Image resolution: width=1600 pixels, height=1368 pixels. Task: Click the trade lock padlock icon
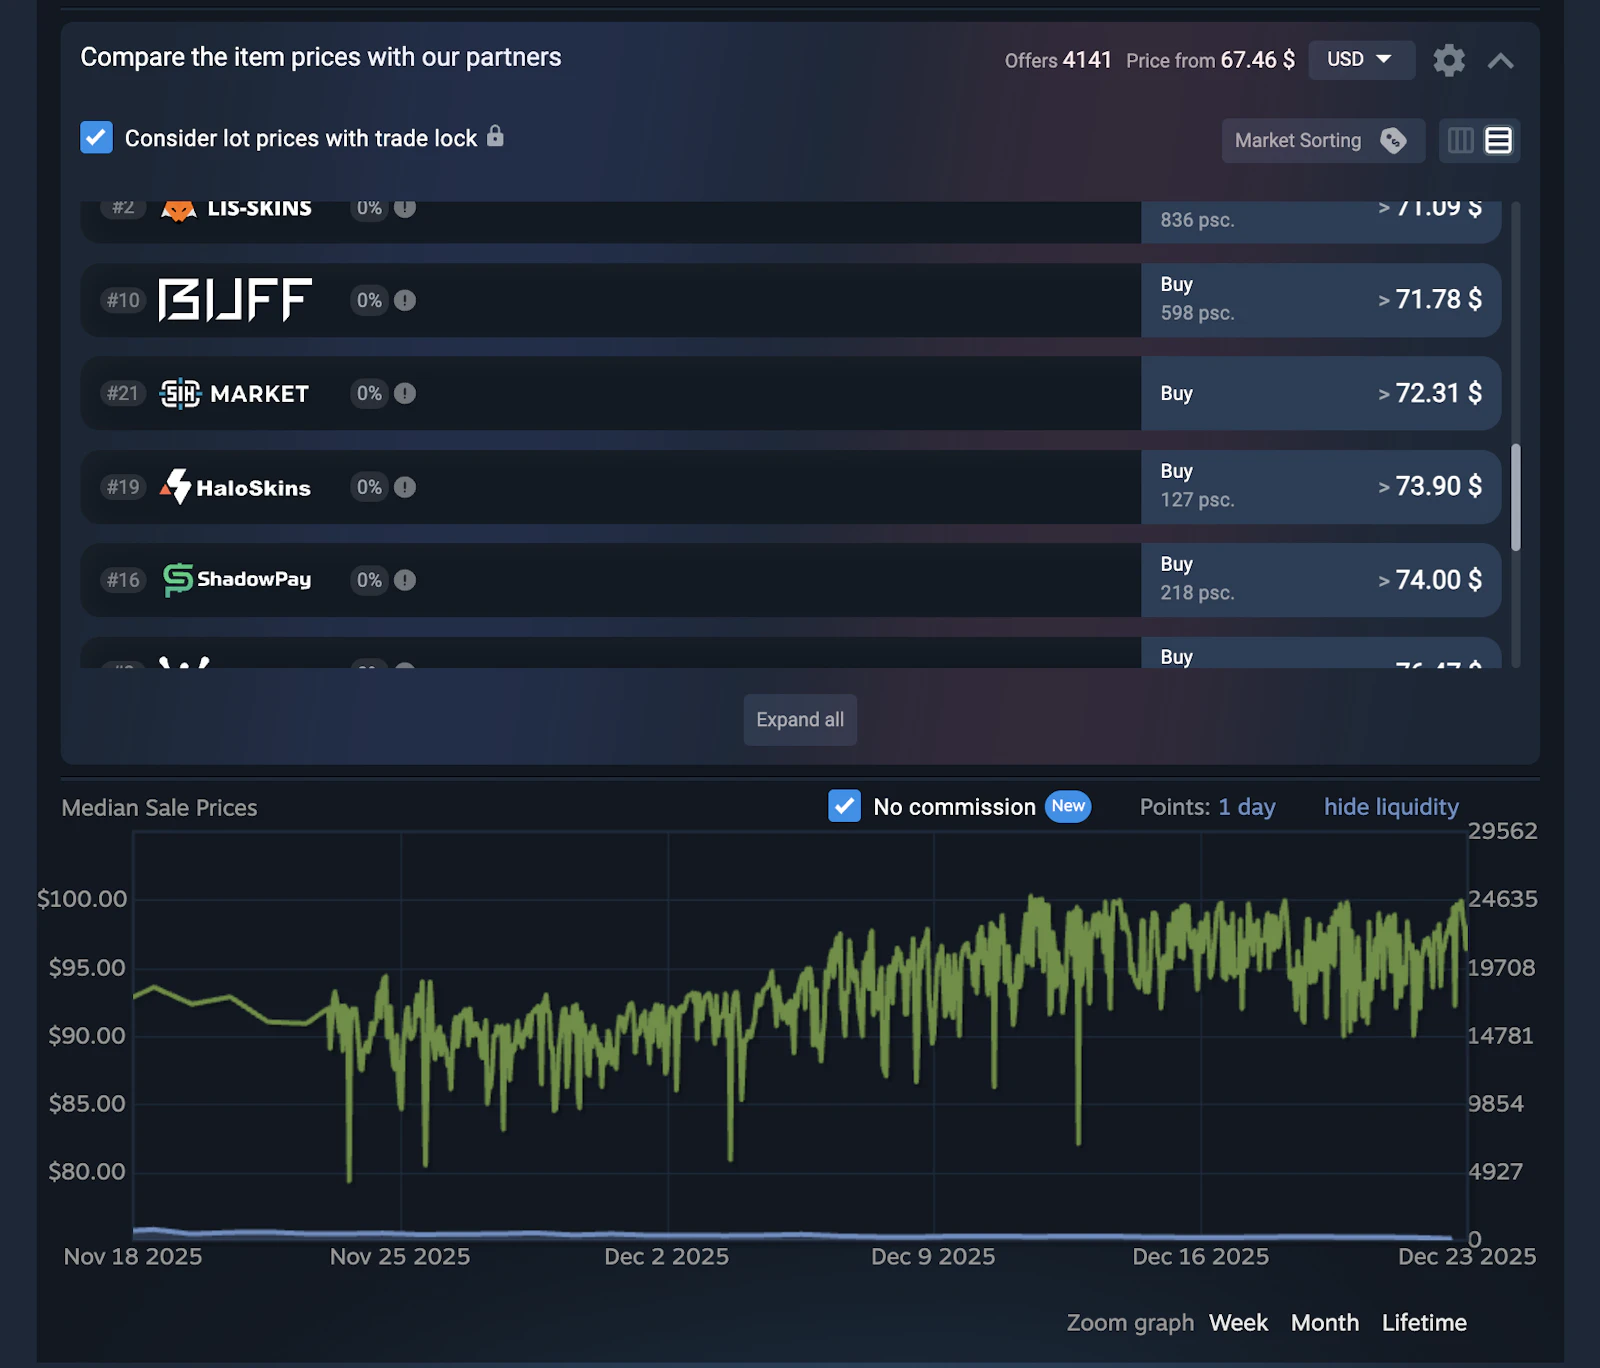pos(495,136)
